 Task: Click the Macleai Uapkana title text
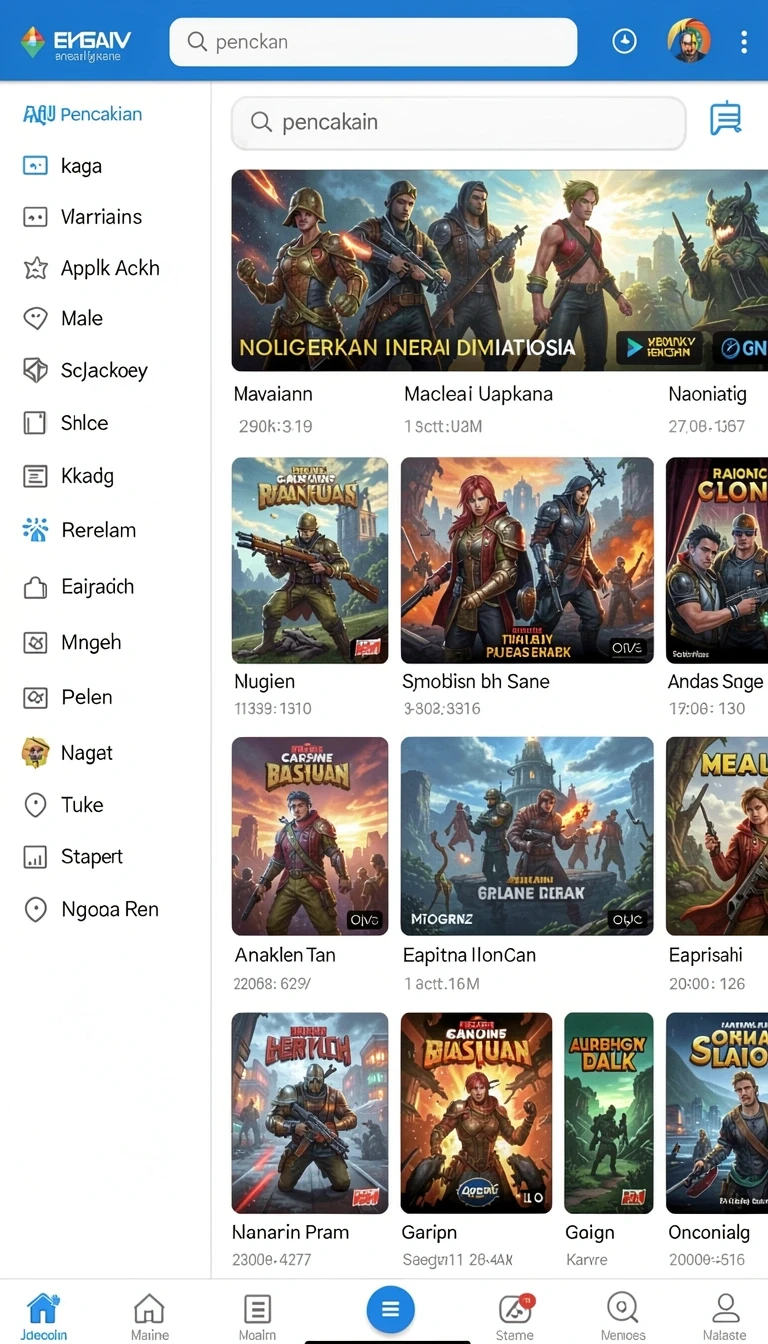[478, 394]
